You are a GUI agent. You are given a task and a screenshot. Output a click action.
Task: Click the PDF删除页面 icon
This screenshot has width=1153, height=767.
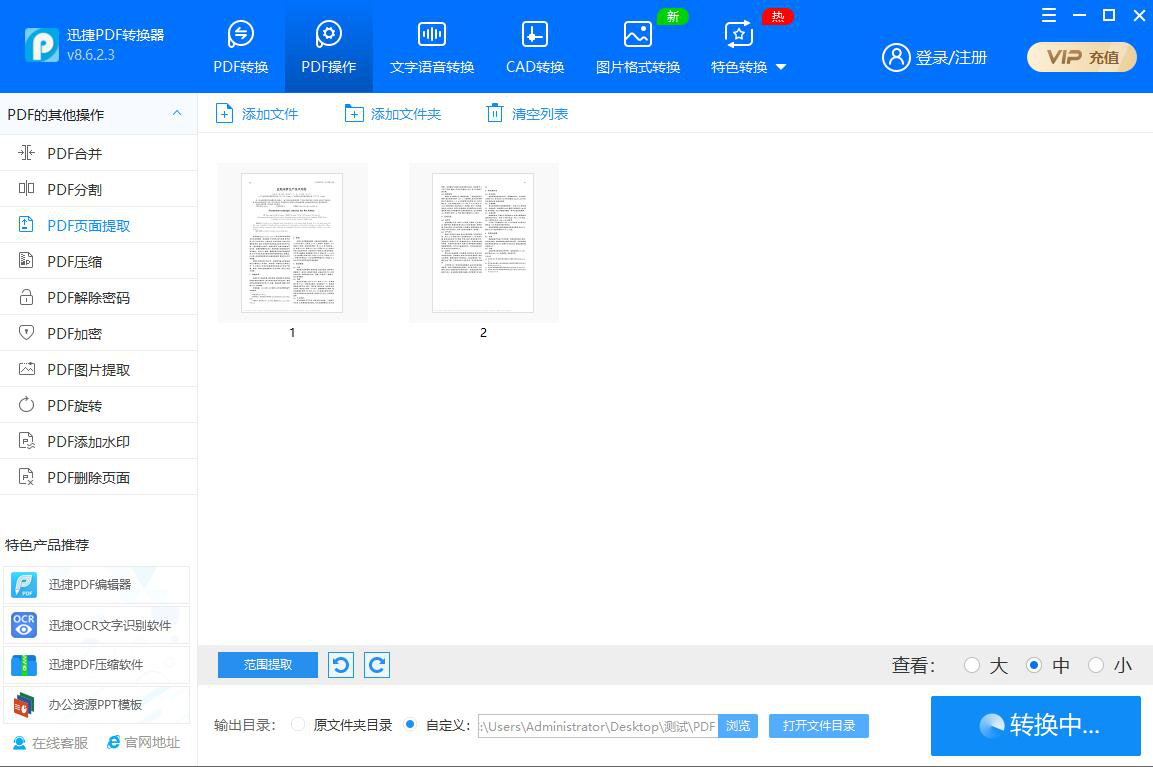click(26, 477)
